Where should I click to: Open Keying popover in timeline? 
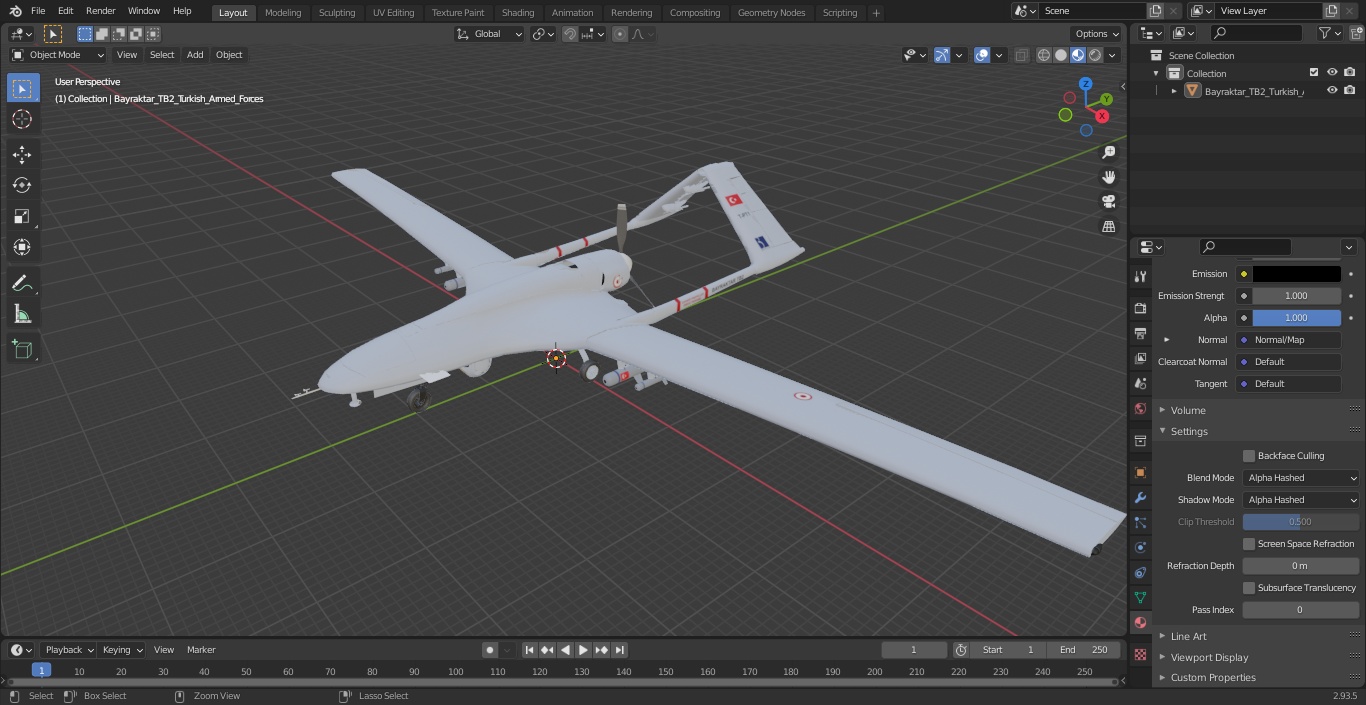[122, 650]
